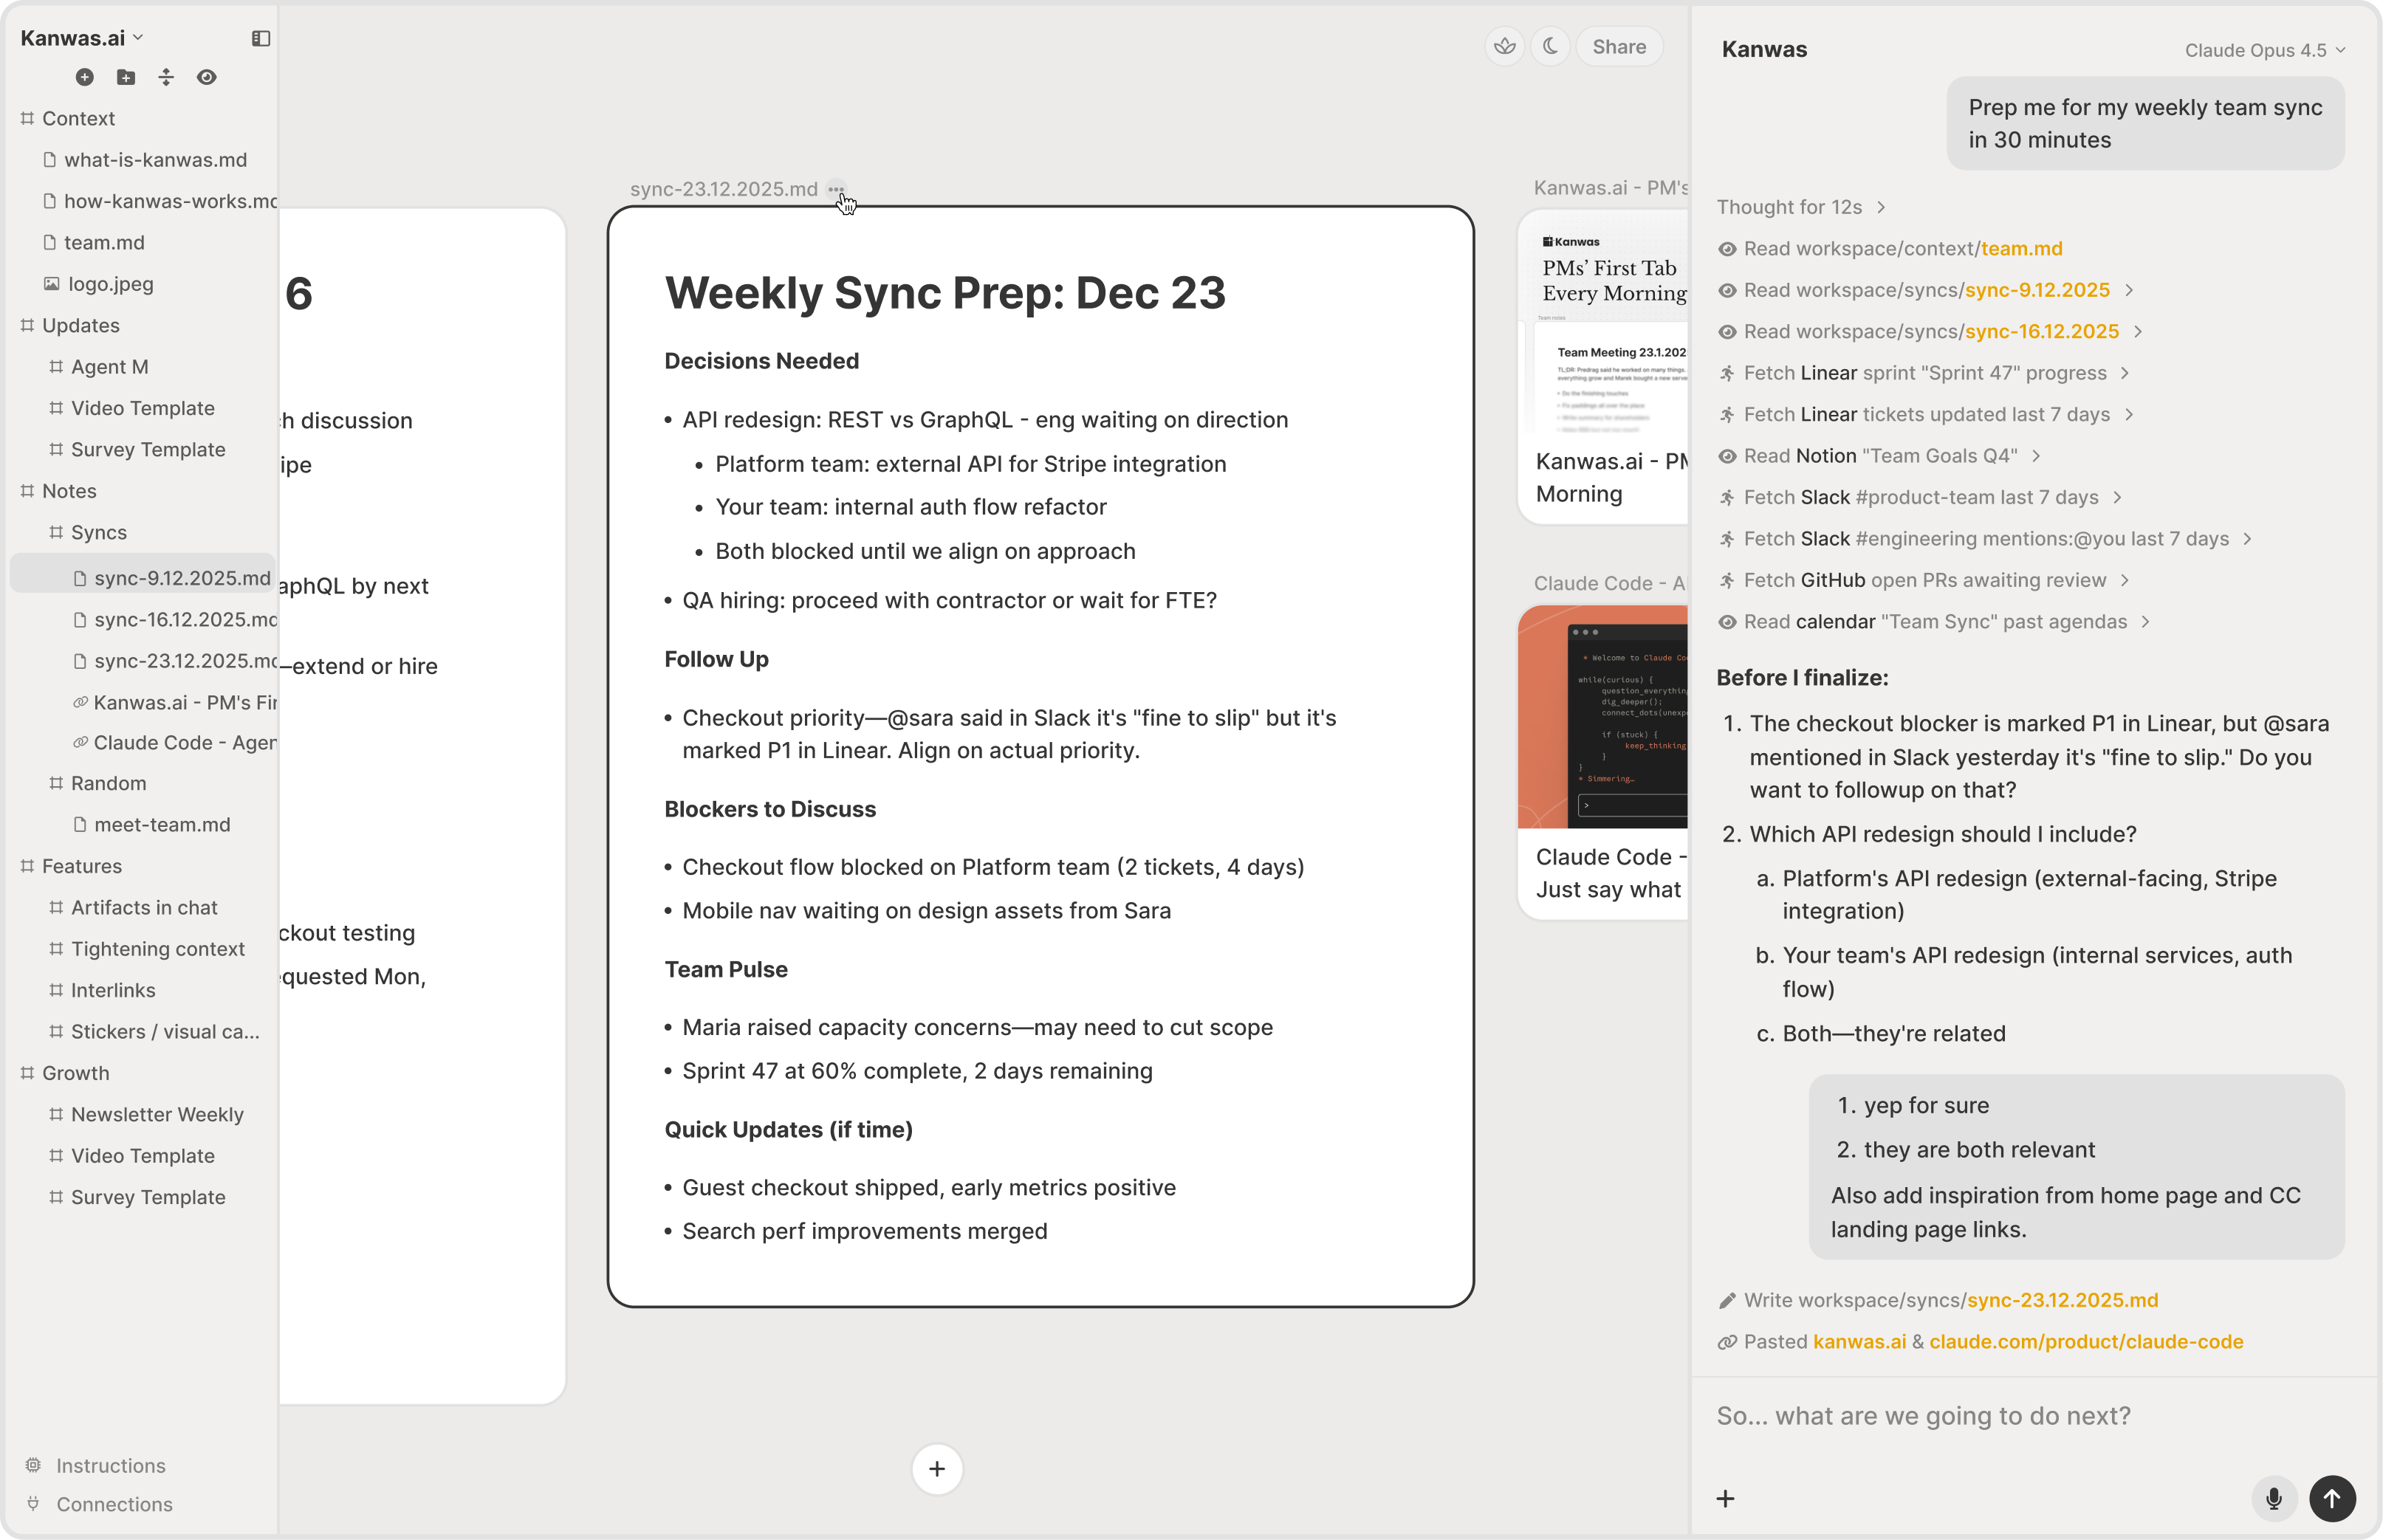
Task: Expand the 'Thought for 12s' disclosure
Action: [1800, 207]
